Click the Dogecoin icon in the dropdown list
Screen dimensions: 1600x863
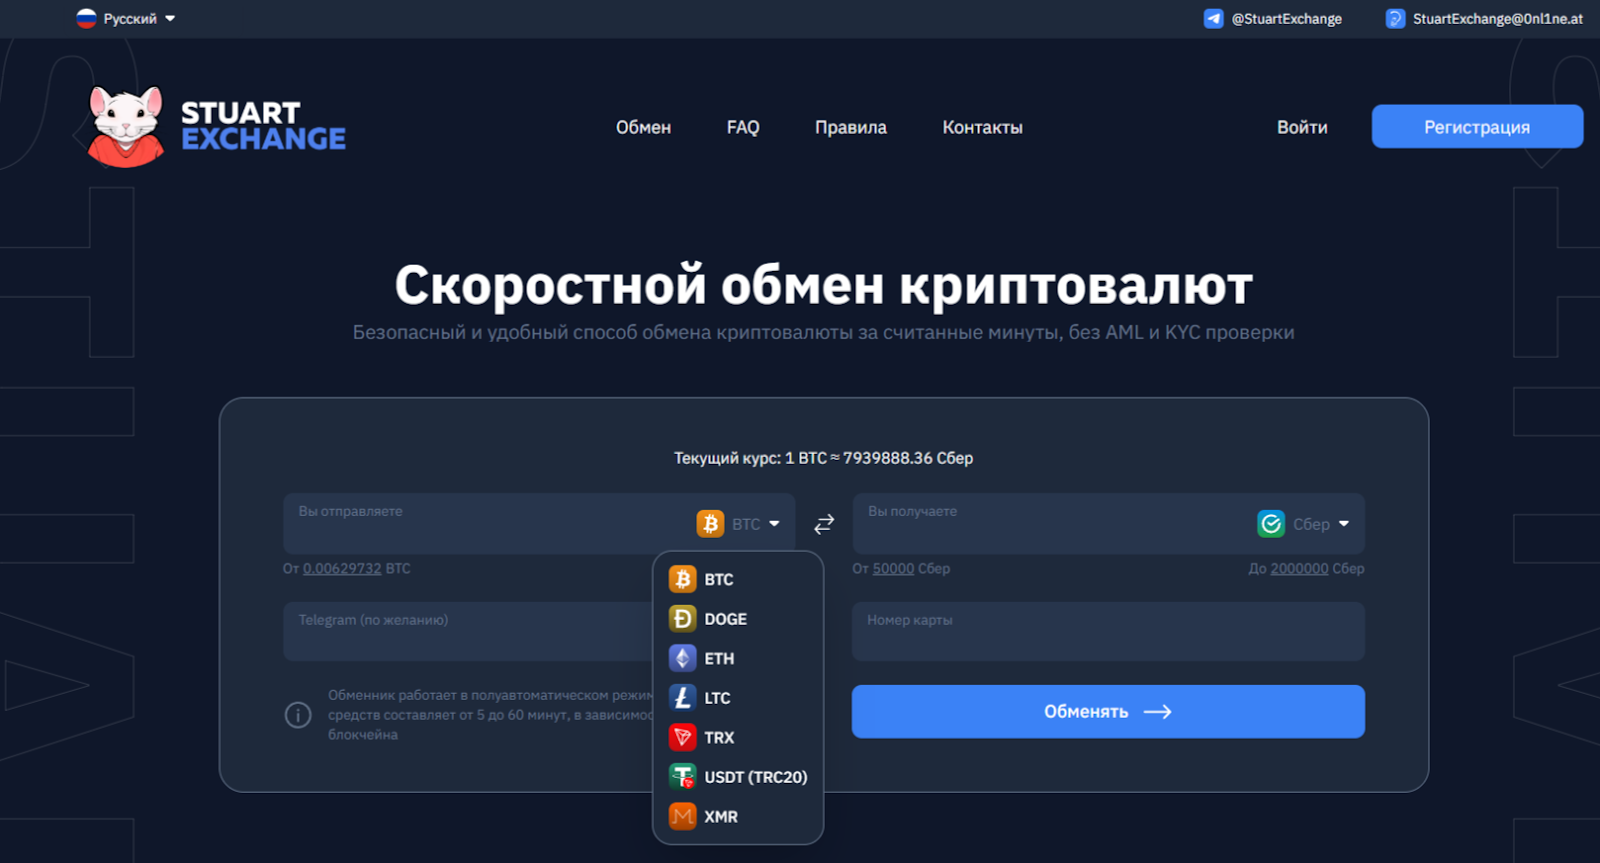(683, 619)
